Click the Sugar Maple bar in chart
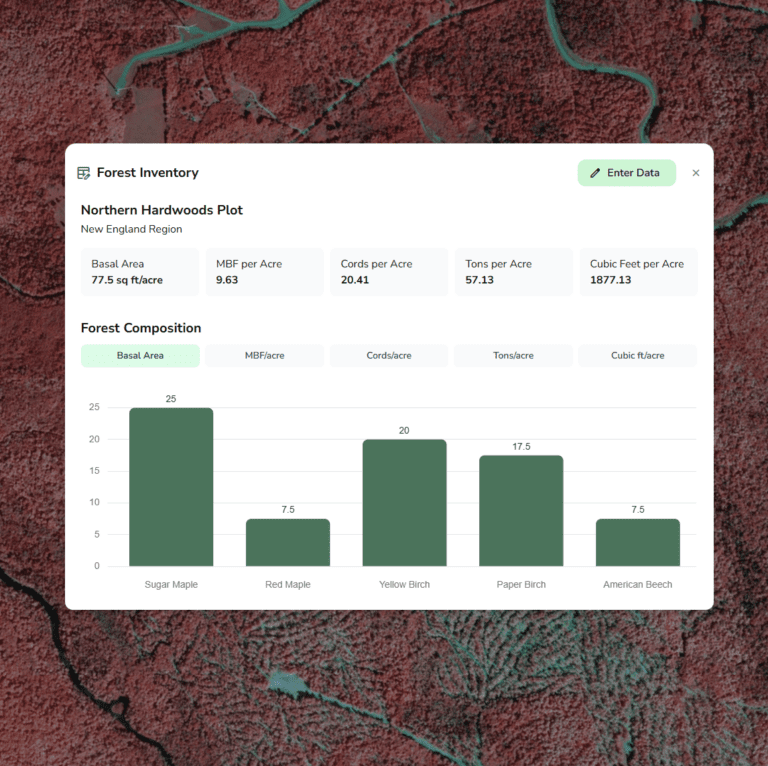768x766 pixels. click(171, 487)
